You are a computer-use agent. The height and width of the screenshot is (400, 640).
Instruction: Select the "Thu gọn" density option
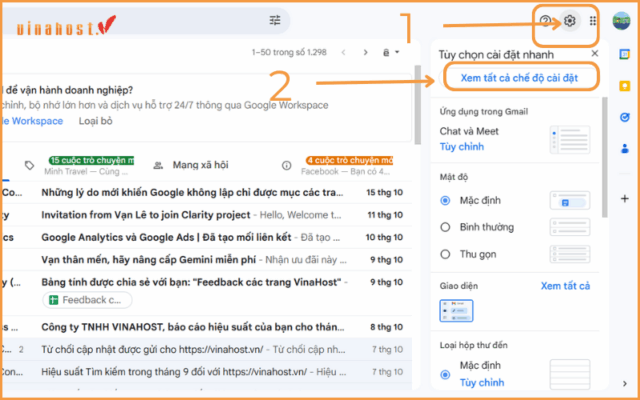(x=446, y=254)
